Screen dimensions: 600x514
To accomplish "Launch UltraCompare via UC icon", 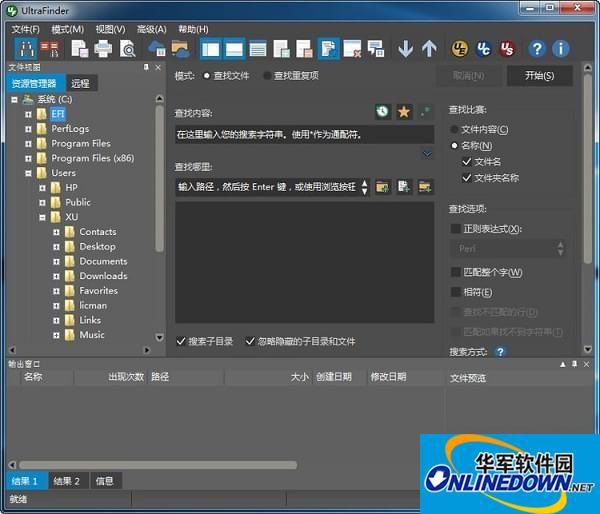I will click(483, 49).
